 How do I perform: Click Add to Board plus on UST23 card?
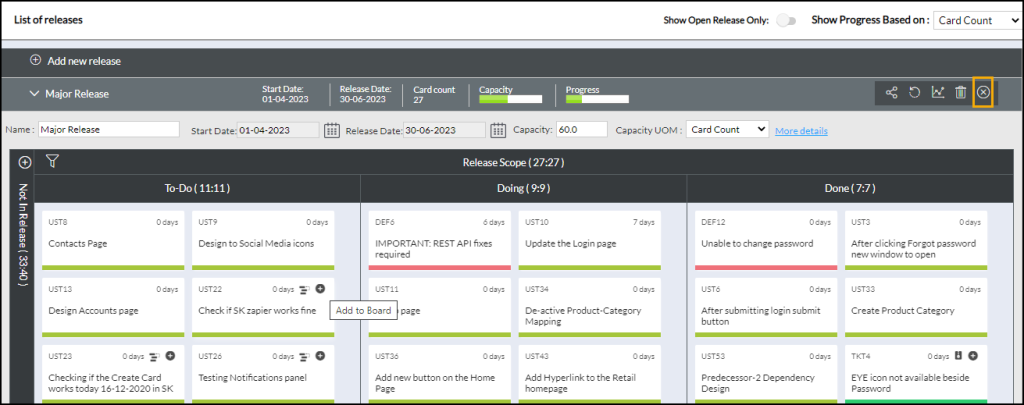tap(170, 355)
